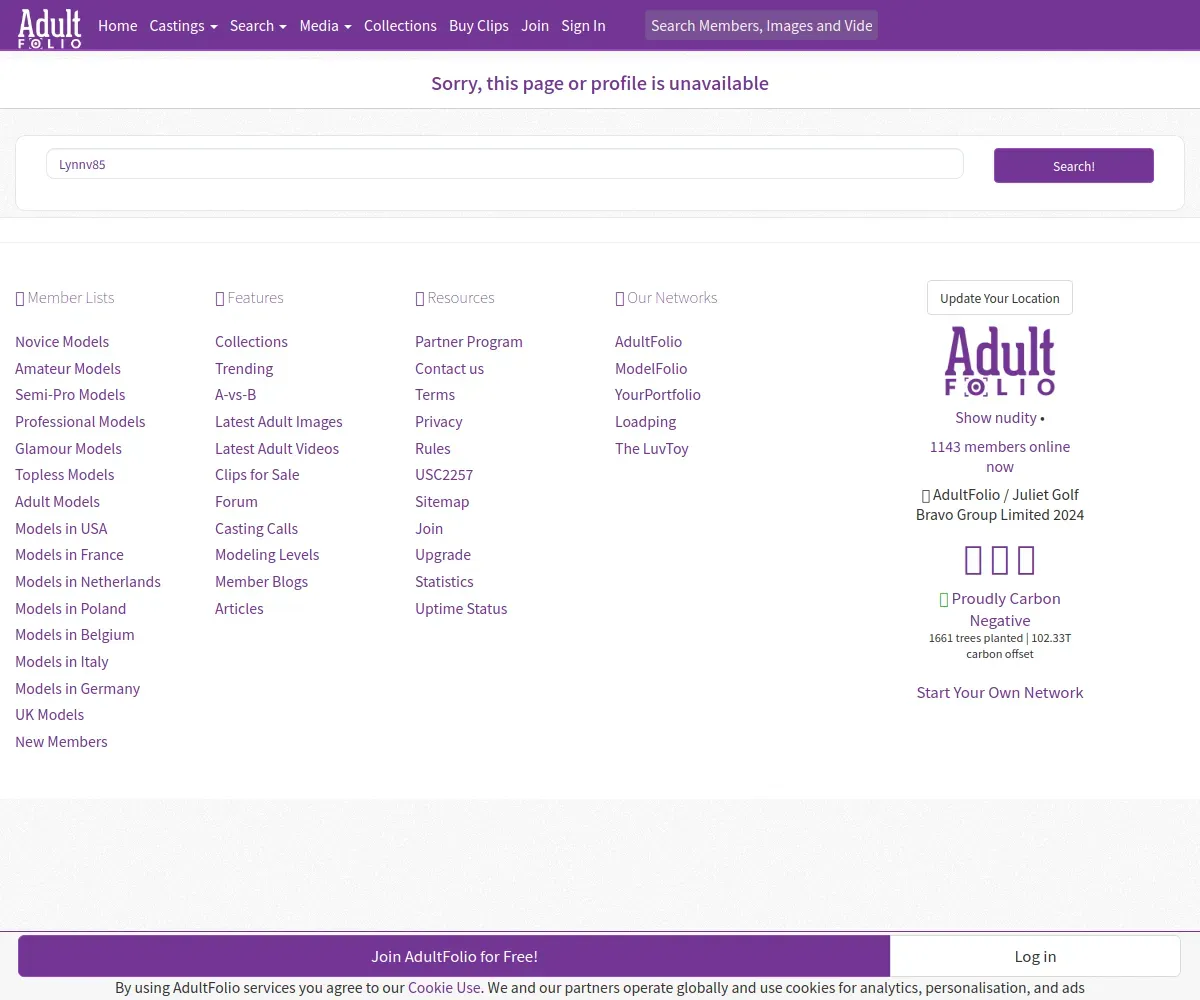The height and width of the screenshot is (1000, 1200).
Task: Open USC2257 link
Action: click(x=444, y=475)
